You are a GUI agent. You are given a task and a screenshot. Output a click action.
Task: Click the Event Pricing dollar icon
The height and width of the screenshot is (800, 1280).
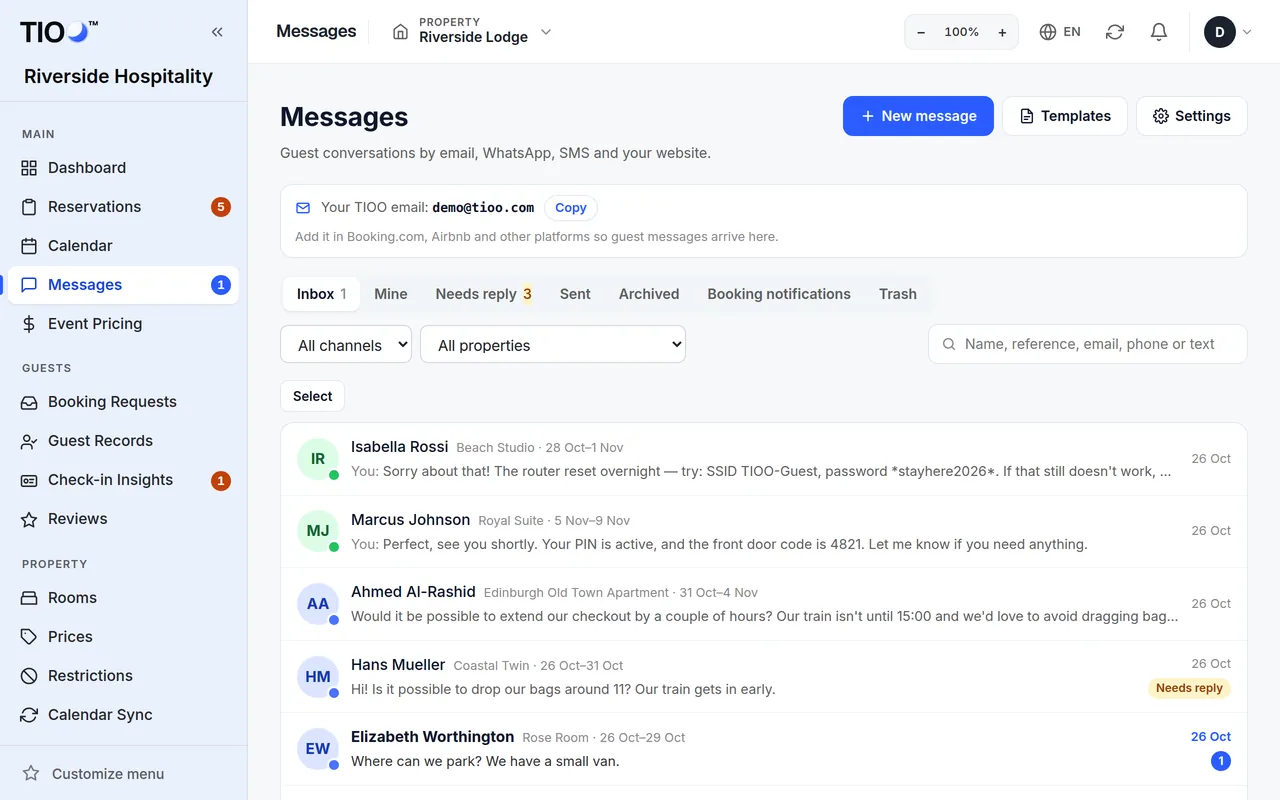[x=29, y=324]
